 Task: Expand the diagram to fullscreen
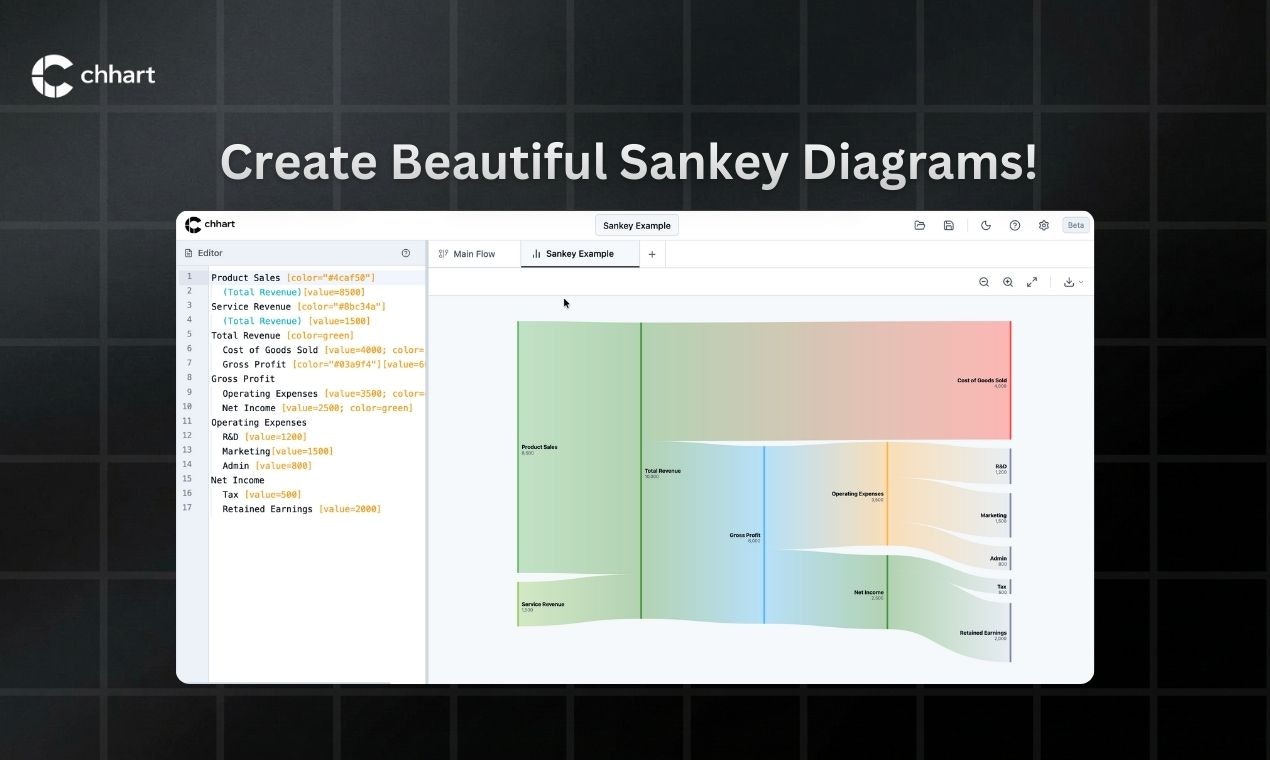click(x=1031, y=281)
